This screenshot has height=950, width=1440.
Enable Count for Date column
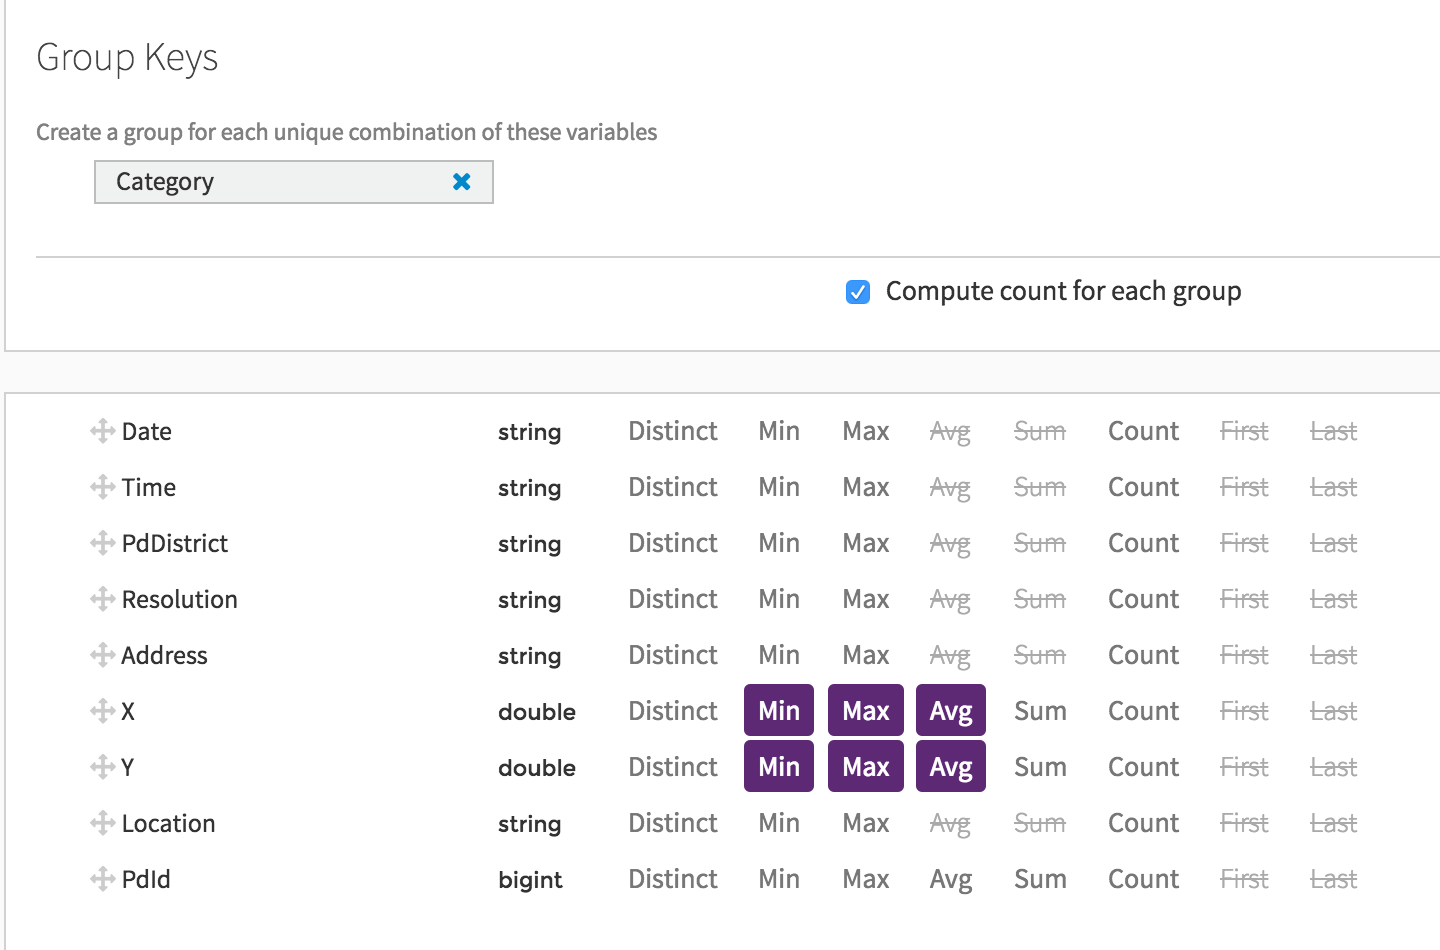[x=1144, y=431]
